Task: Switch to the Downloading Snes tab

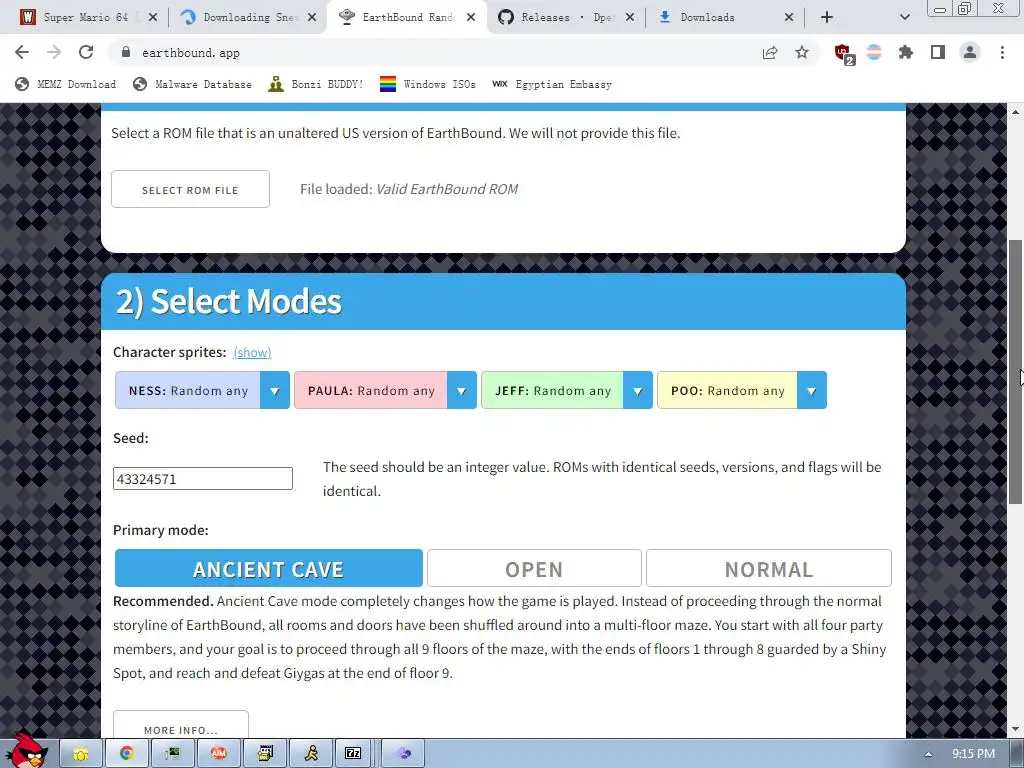Action: (248, 17)
